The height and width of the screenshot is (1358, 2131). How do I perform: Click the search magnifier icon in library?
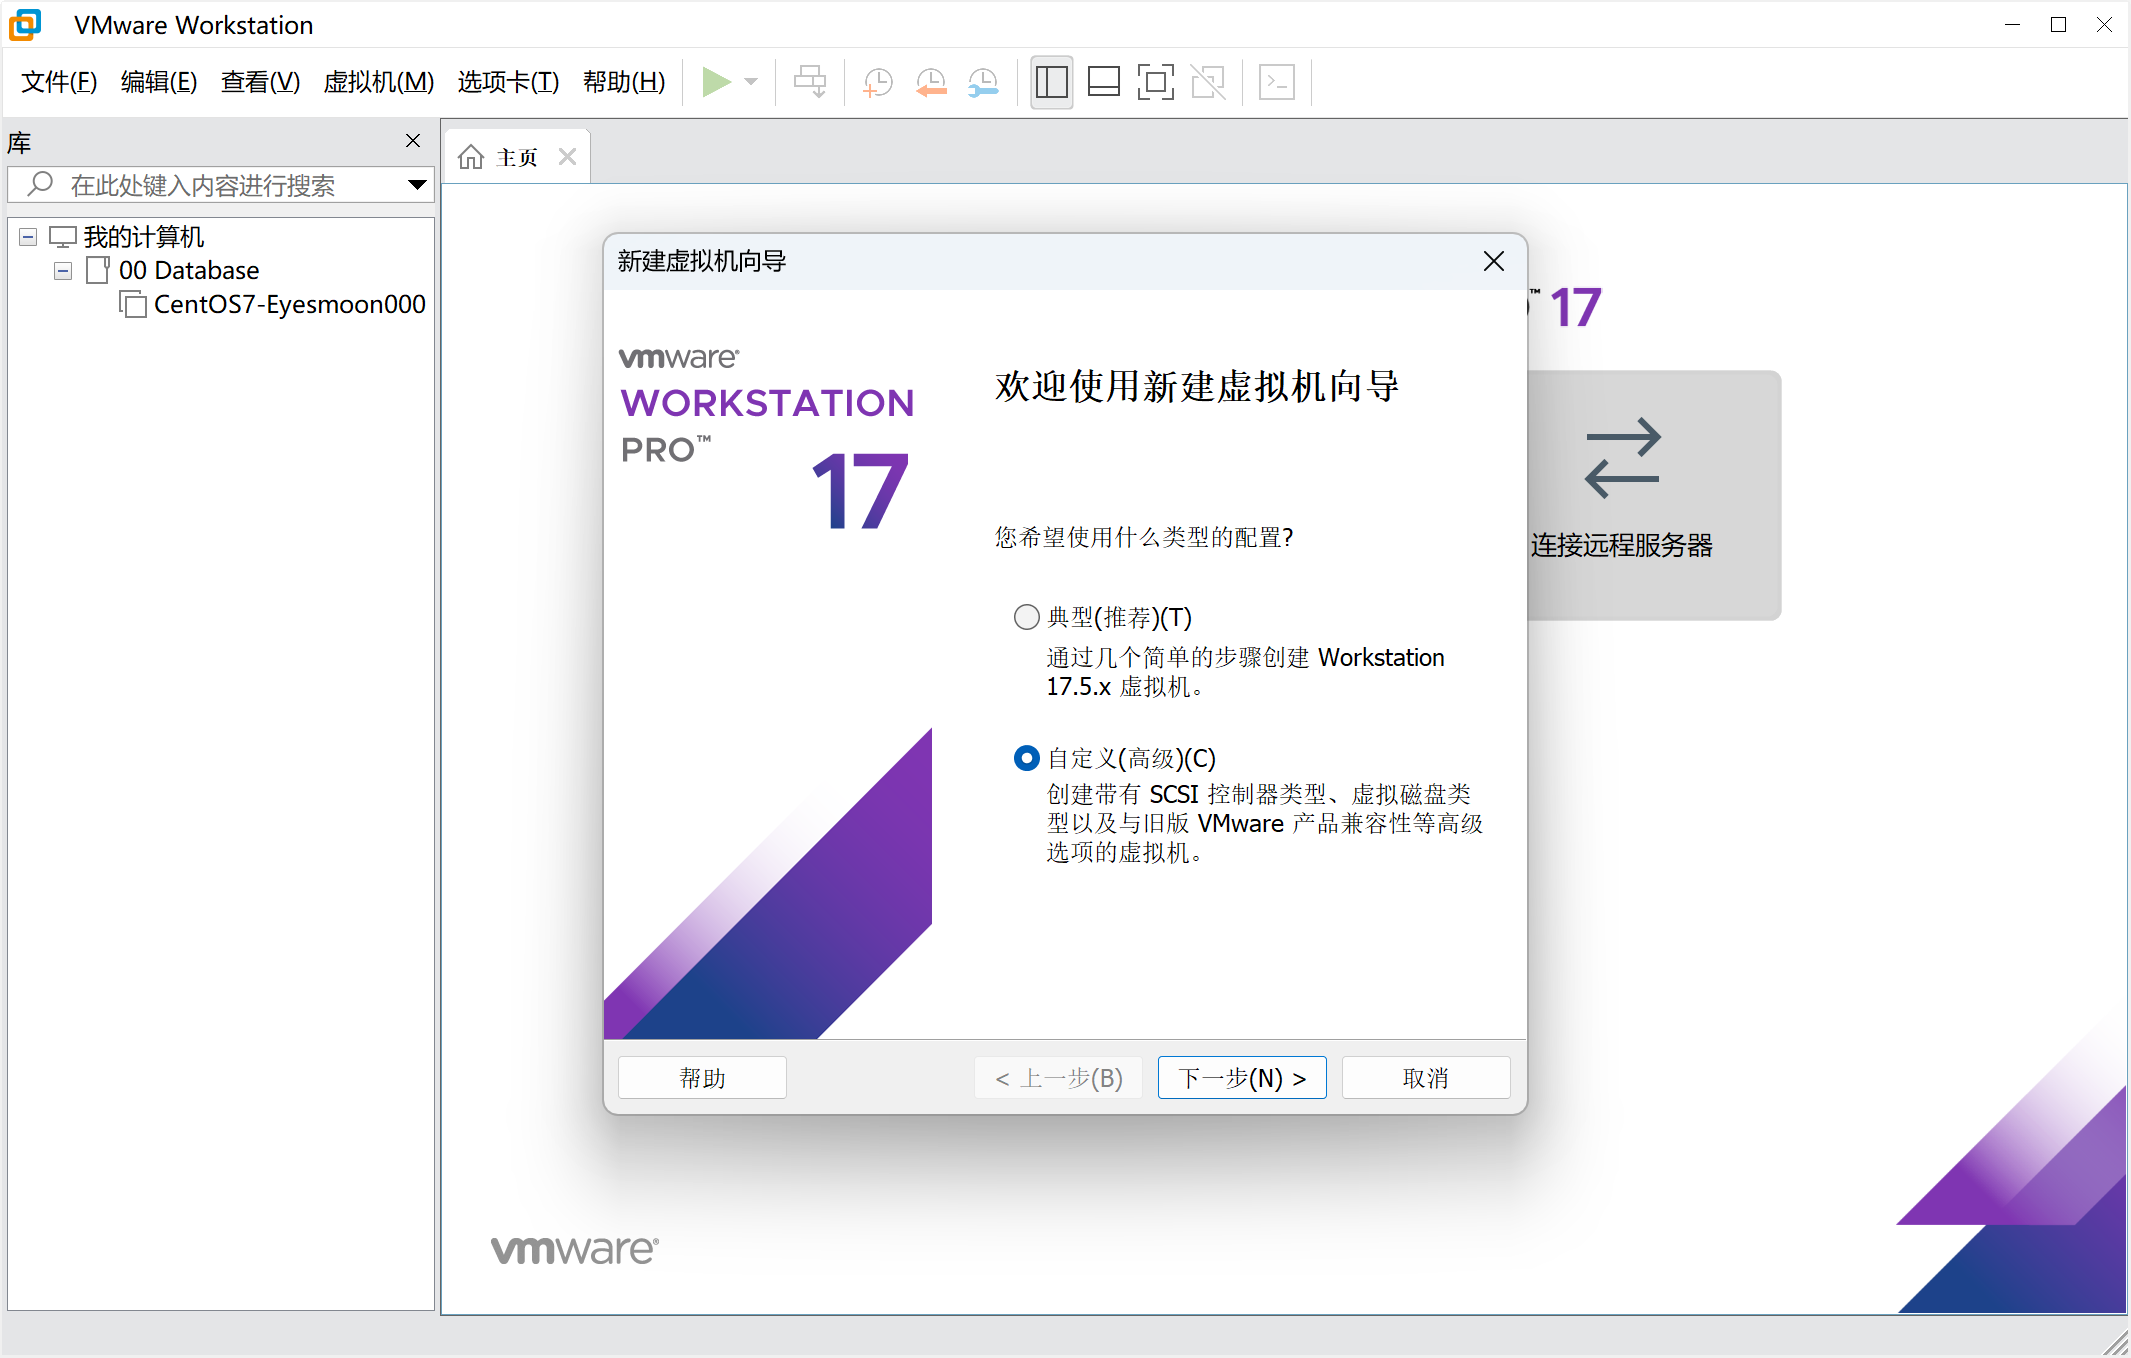pyautogui.click(x=40, y=184)
